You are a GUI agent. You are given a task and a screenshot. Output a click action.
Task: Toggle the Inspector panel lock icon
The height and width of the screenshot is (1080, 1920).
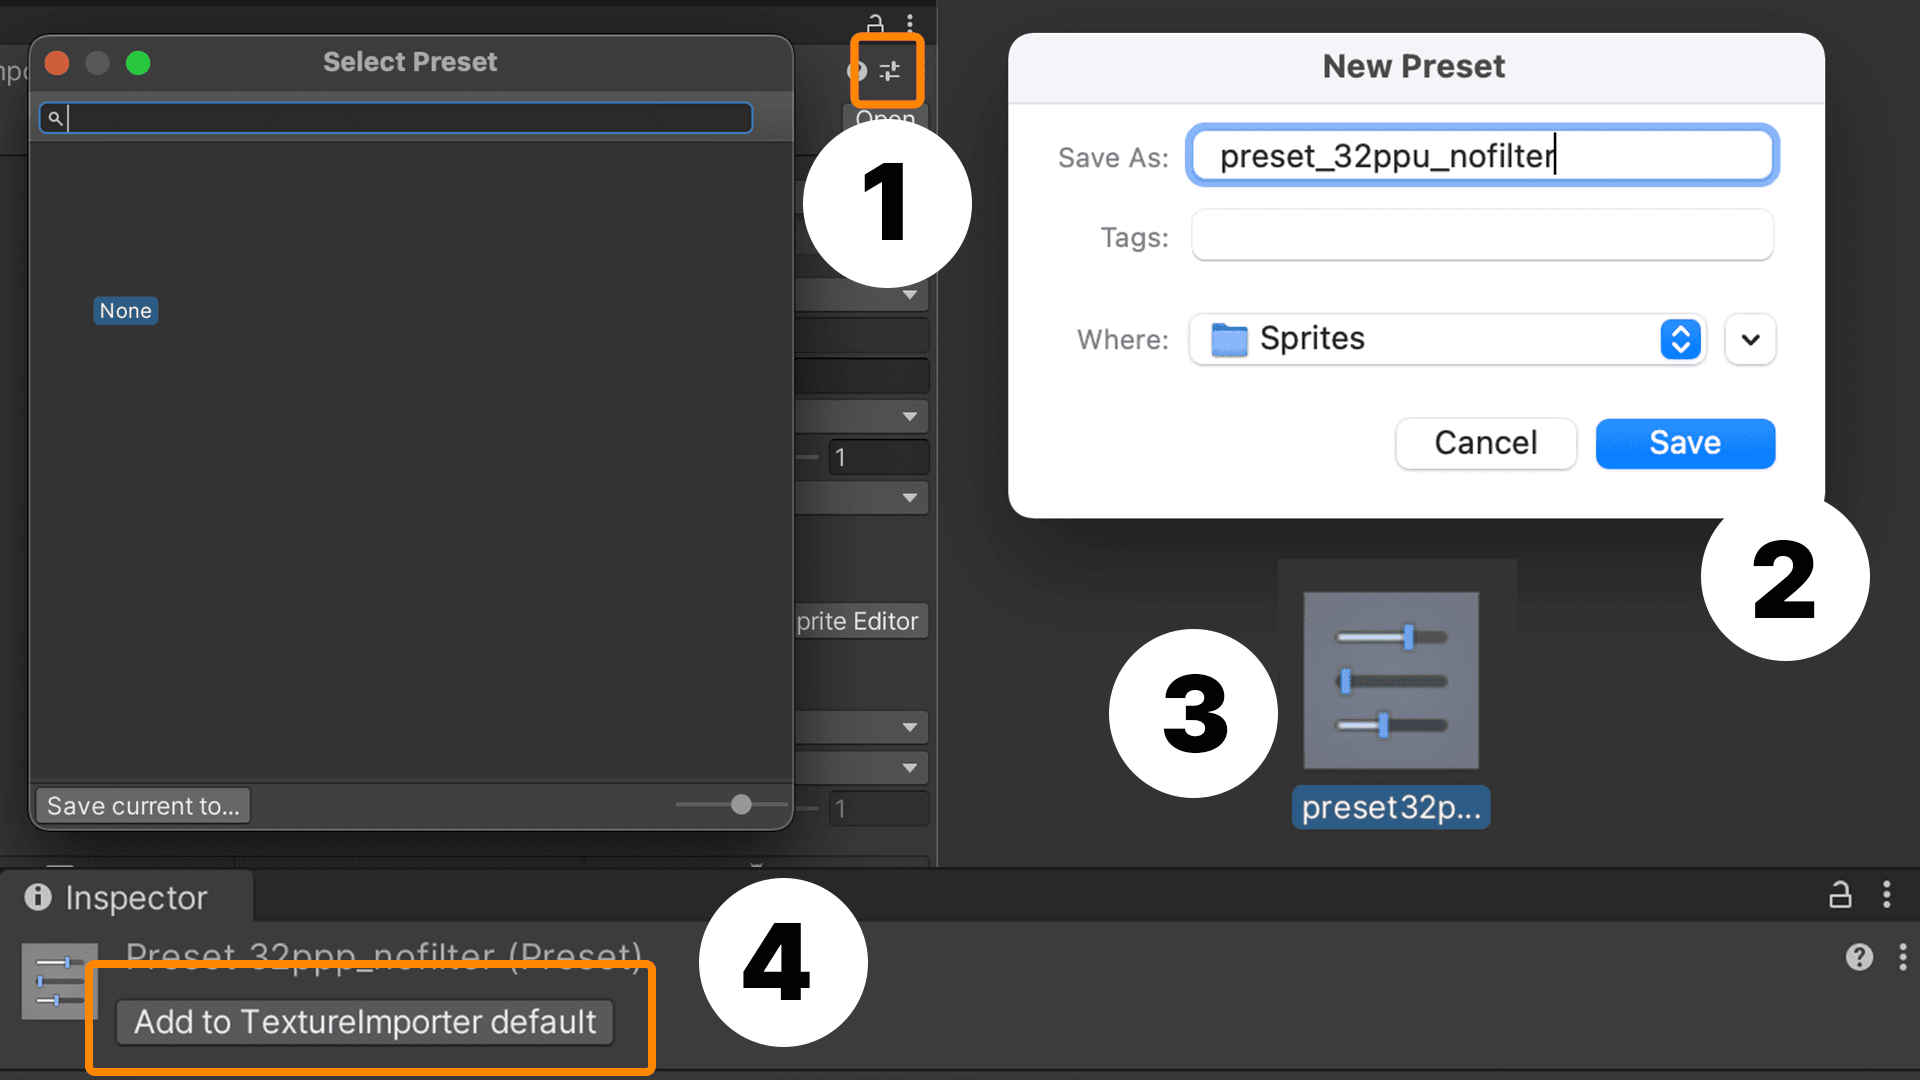(1840, 895)
